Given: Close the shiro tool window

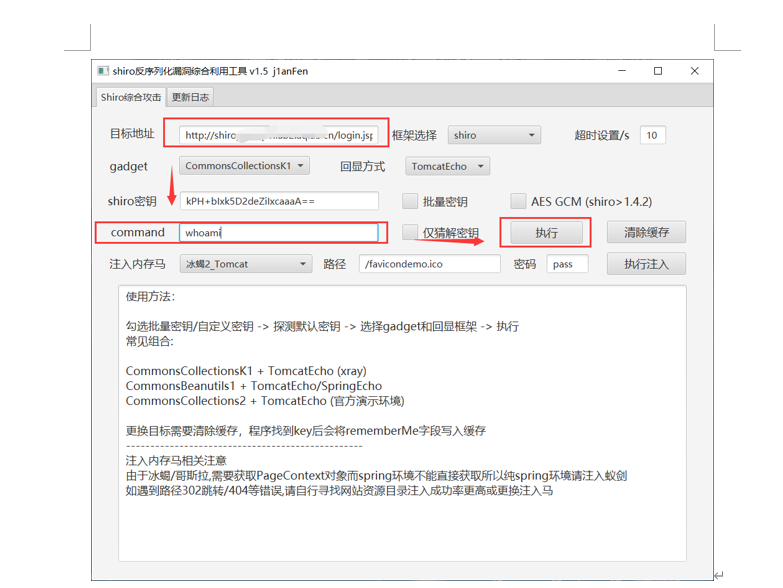Looking at the screenshot, I should click(695, 71).
